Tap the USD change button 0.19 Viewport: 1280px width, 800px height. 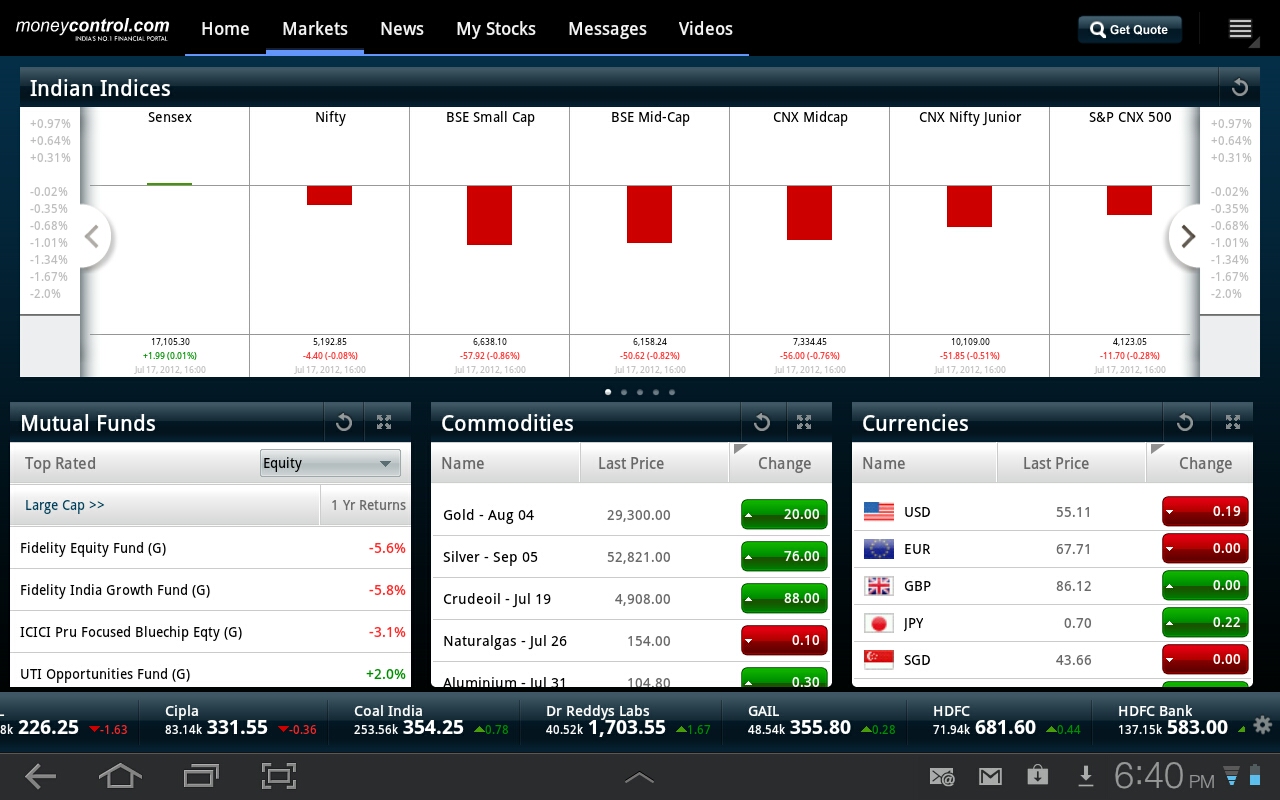click(1205, 511)
